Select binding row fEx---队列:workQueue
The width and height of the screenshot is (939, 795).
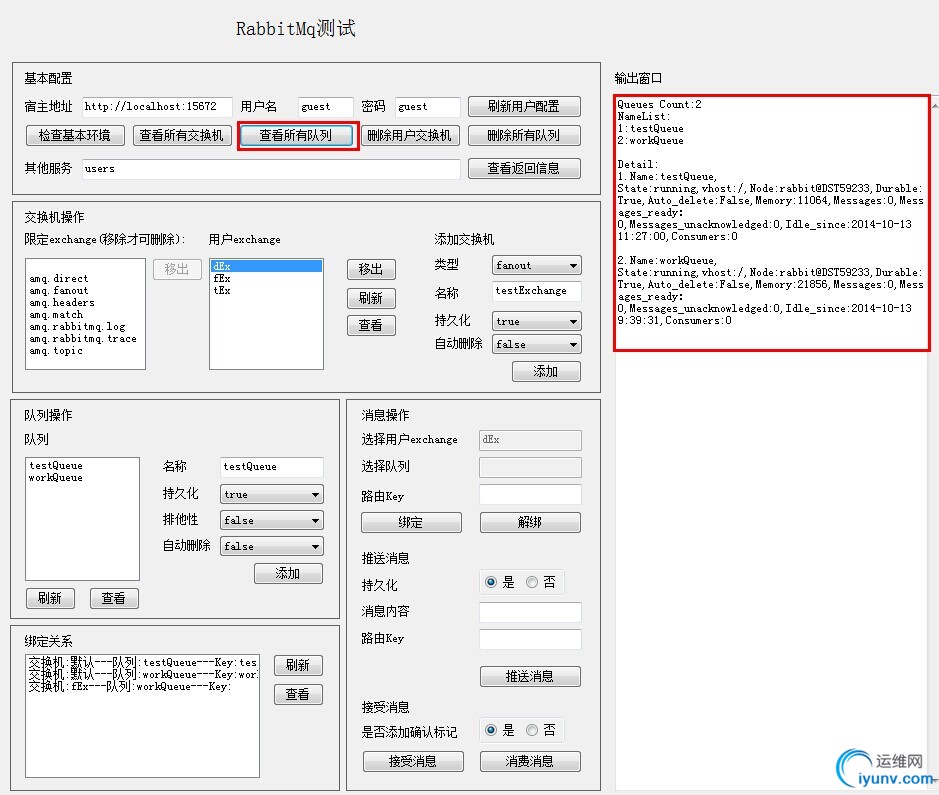(130, 686)
